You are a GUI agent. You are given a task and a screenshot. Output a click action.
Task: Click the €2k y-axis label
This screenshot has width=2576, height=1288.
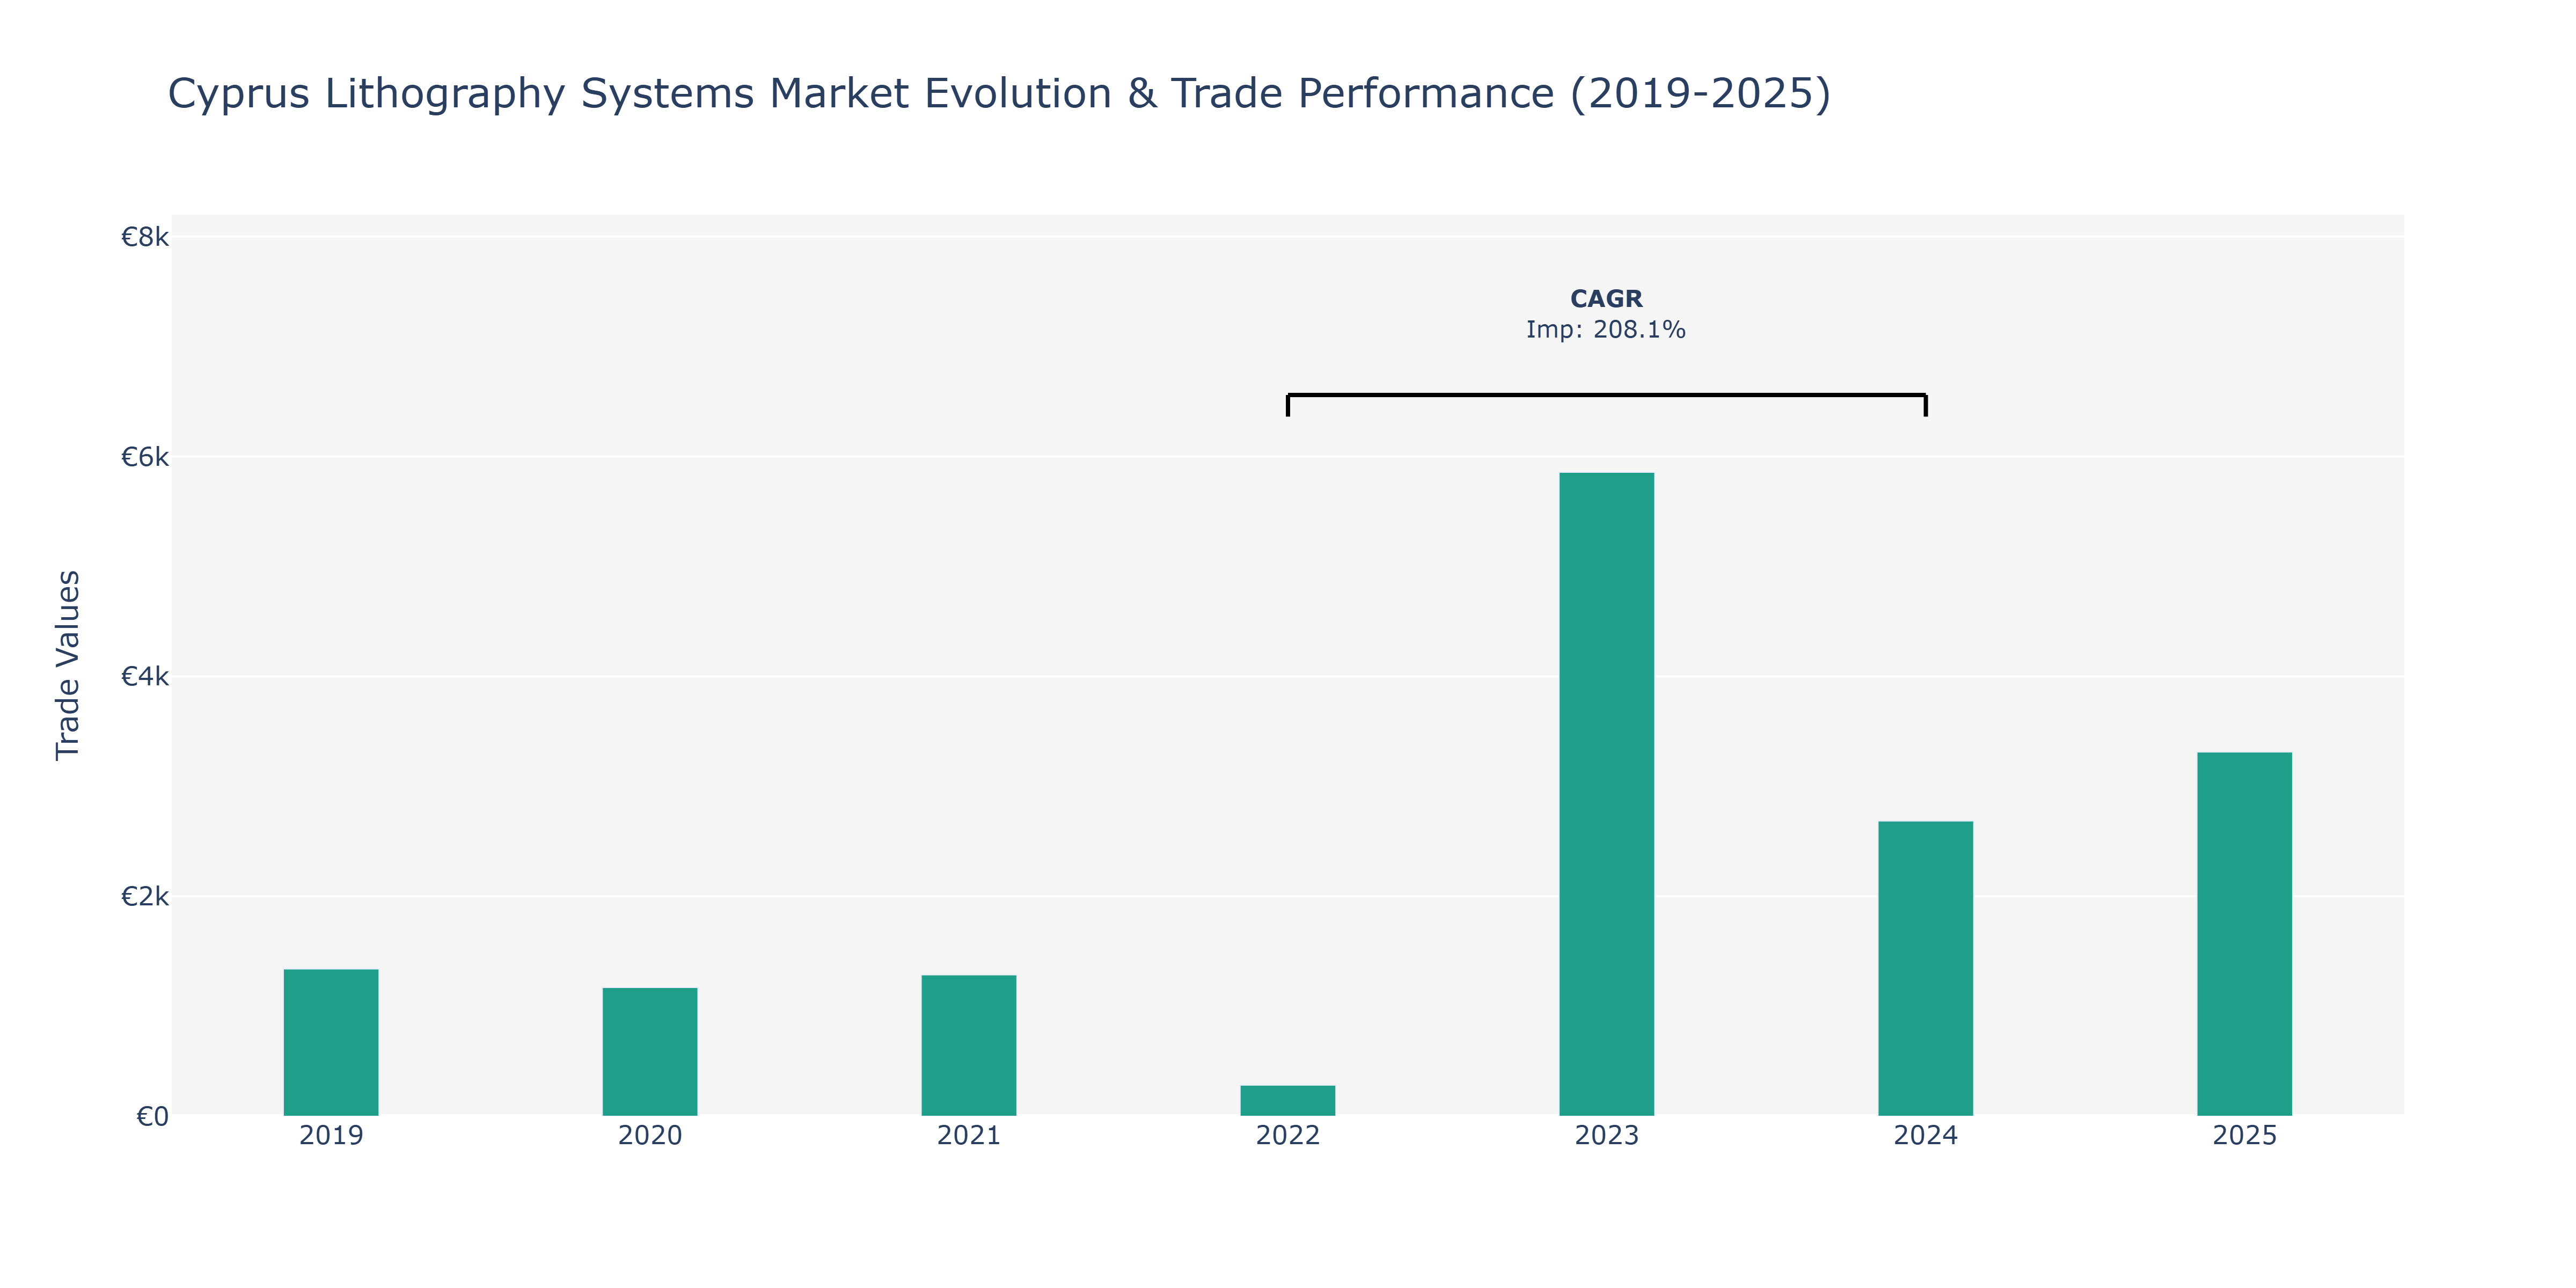pos(145,897)
